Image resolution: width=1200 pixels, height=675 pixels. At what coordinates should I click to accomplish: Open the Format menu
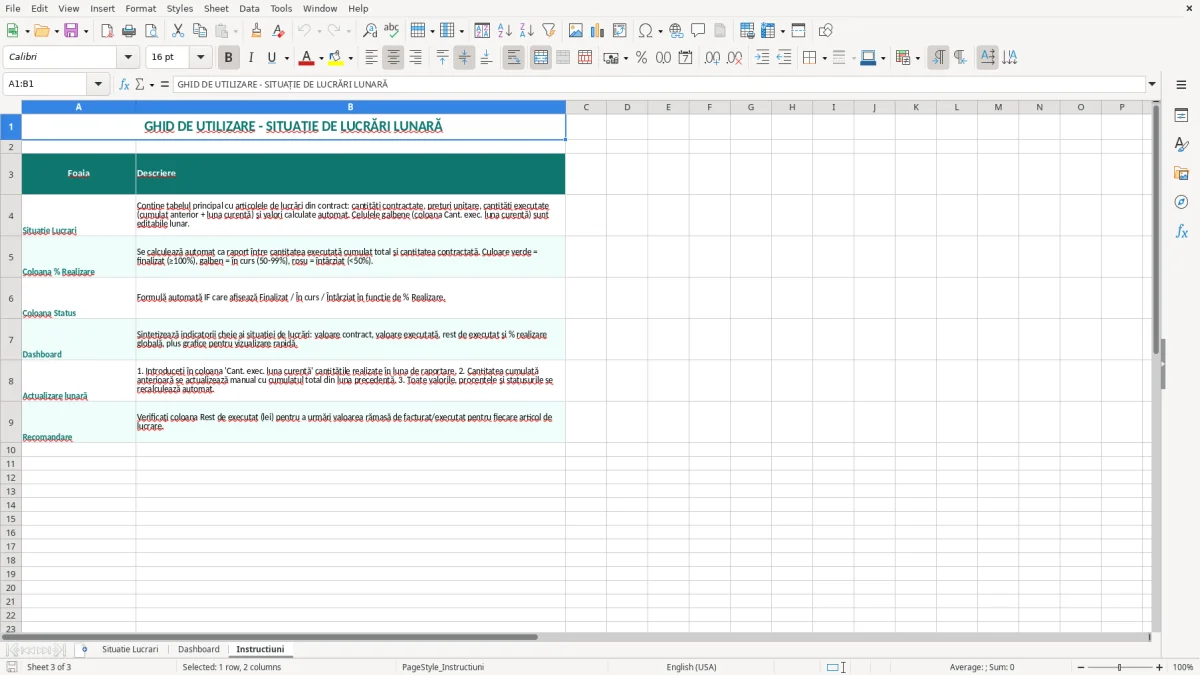140,8
